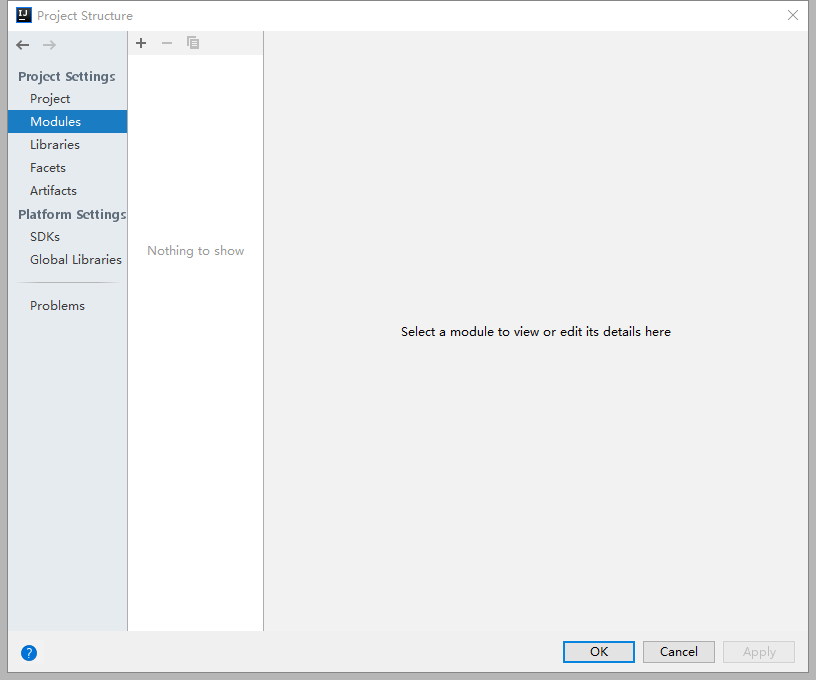Open the help question mark icon
Image resolution: width=816 pixels, height=680 pixels.
[28, 652]
